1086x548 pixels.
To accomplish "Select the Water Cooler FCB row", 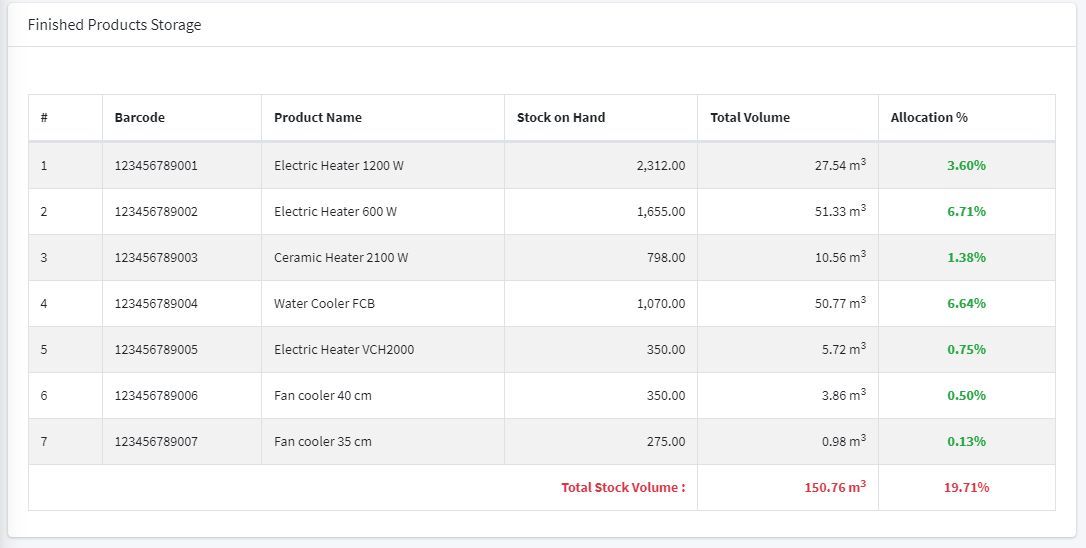I will click(x=324, y=304).
